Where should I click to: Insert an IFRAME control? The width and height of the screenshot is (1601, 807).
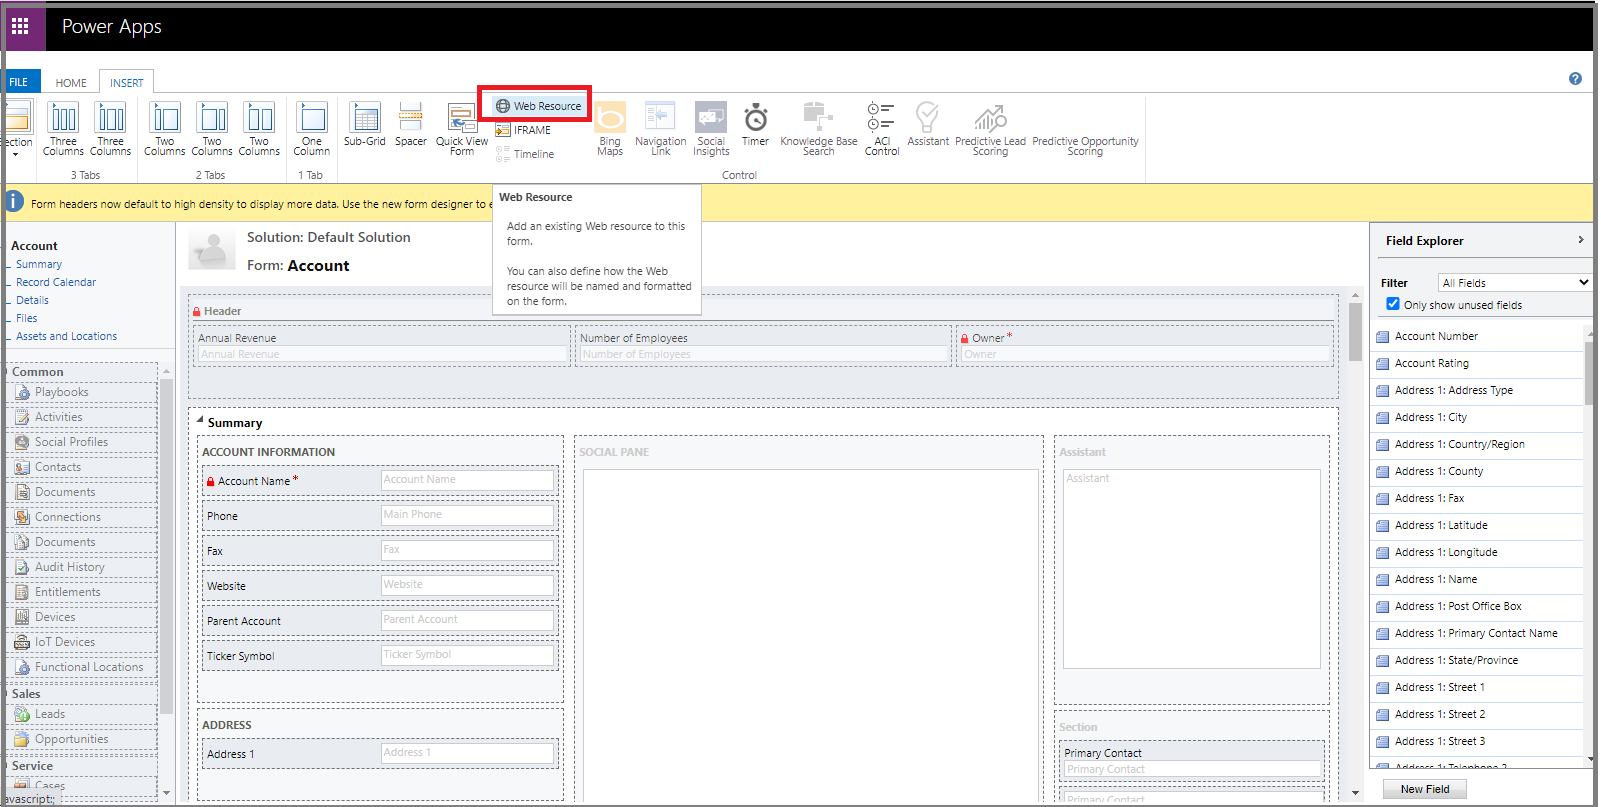pyautogui.click(x=524, y=130)
